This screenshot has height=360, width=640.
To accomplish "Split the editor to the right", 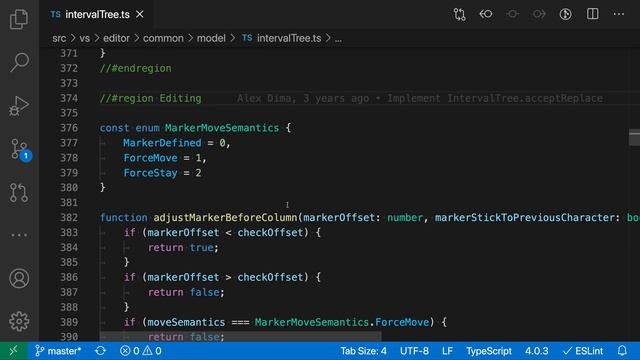I will (592, 14).
